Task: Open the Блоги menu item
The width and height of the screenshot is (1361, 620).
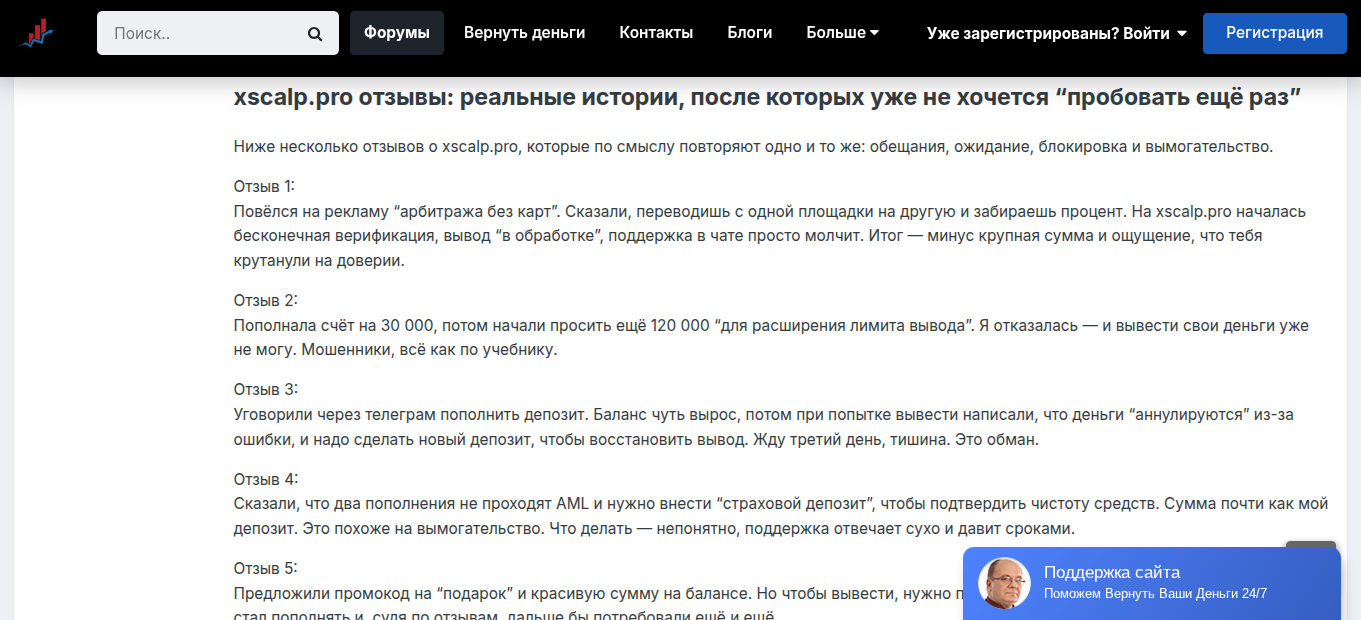Action: [x=750, y=33]
